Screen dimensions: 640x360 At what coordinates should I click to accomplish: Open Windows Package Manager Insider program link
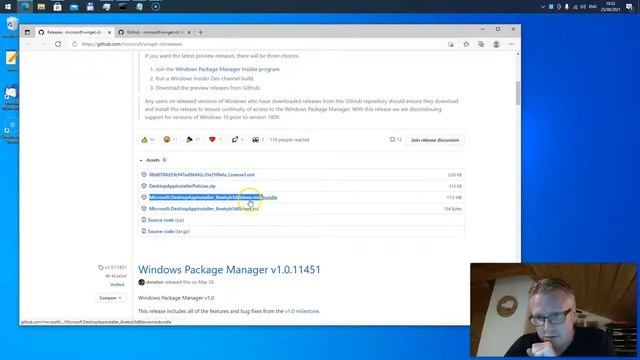(227, 69)
